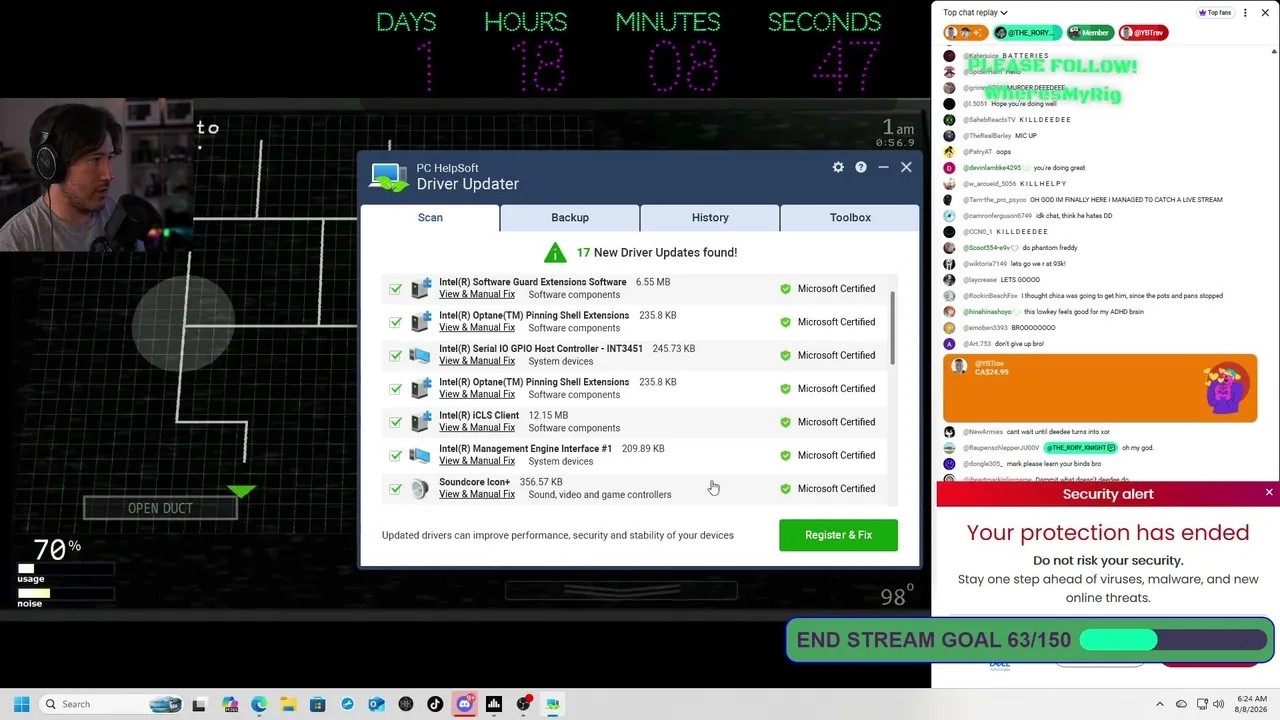Click the @THE_RORY chip in chat header
The height and width of the screenshot is (720, 1280).
pyautogui.click(x=1027, y=33)
